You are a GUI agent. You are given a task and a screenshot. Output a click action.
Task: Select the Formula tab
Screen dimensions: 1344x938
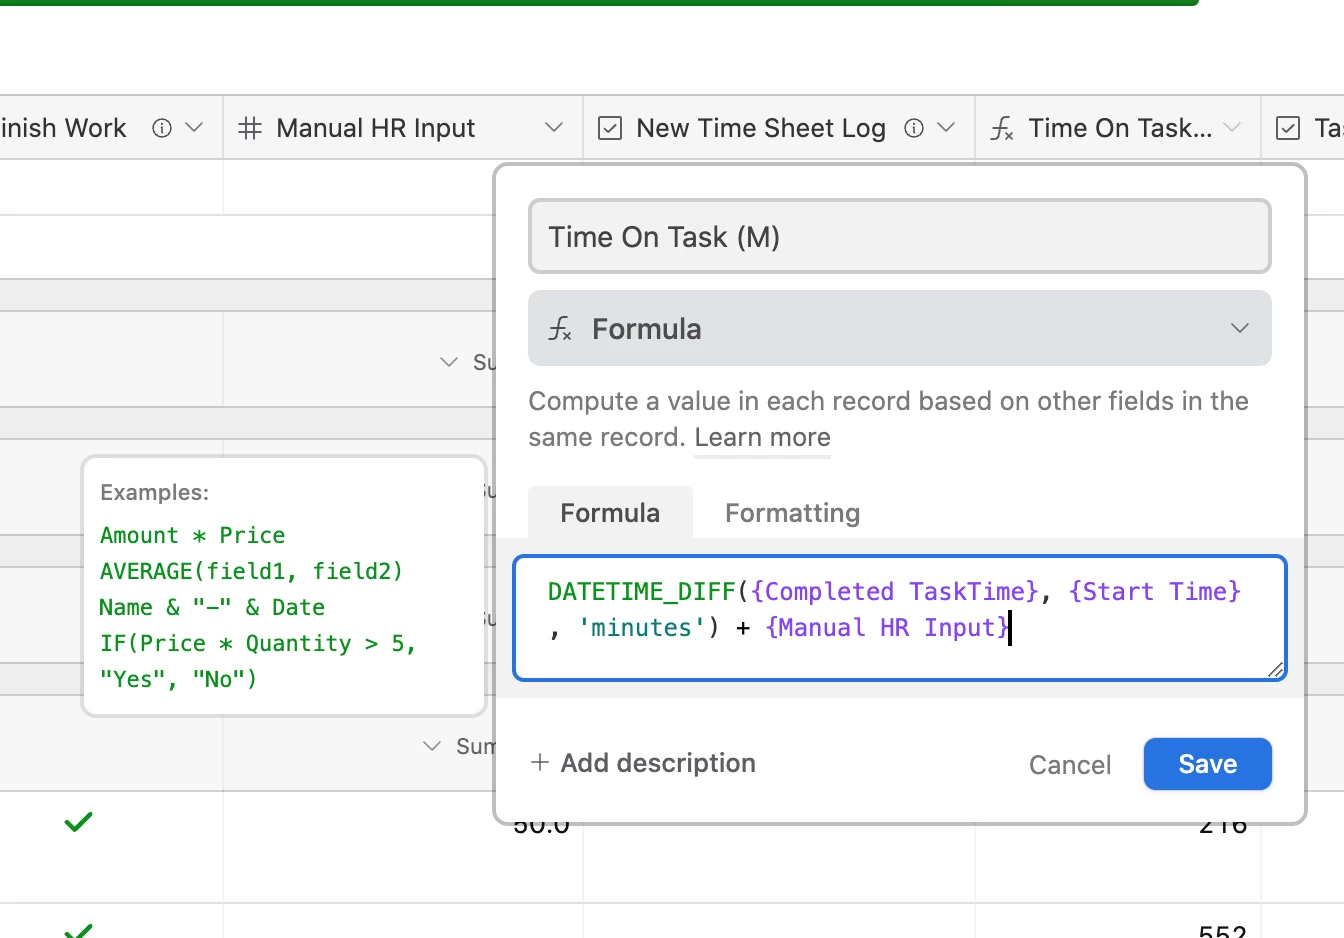click(610, 513)
